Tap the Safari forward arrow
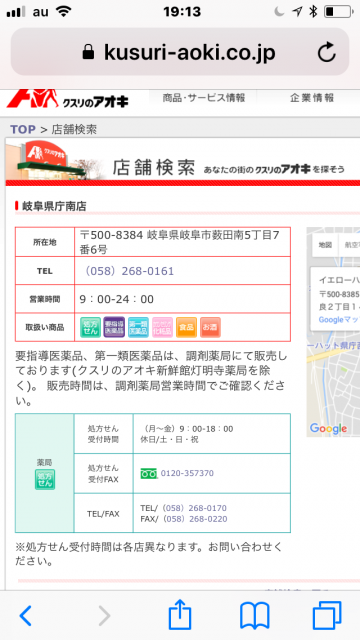This screenshot has height=640, width=360. 104,616
